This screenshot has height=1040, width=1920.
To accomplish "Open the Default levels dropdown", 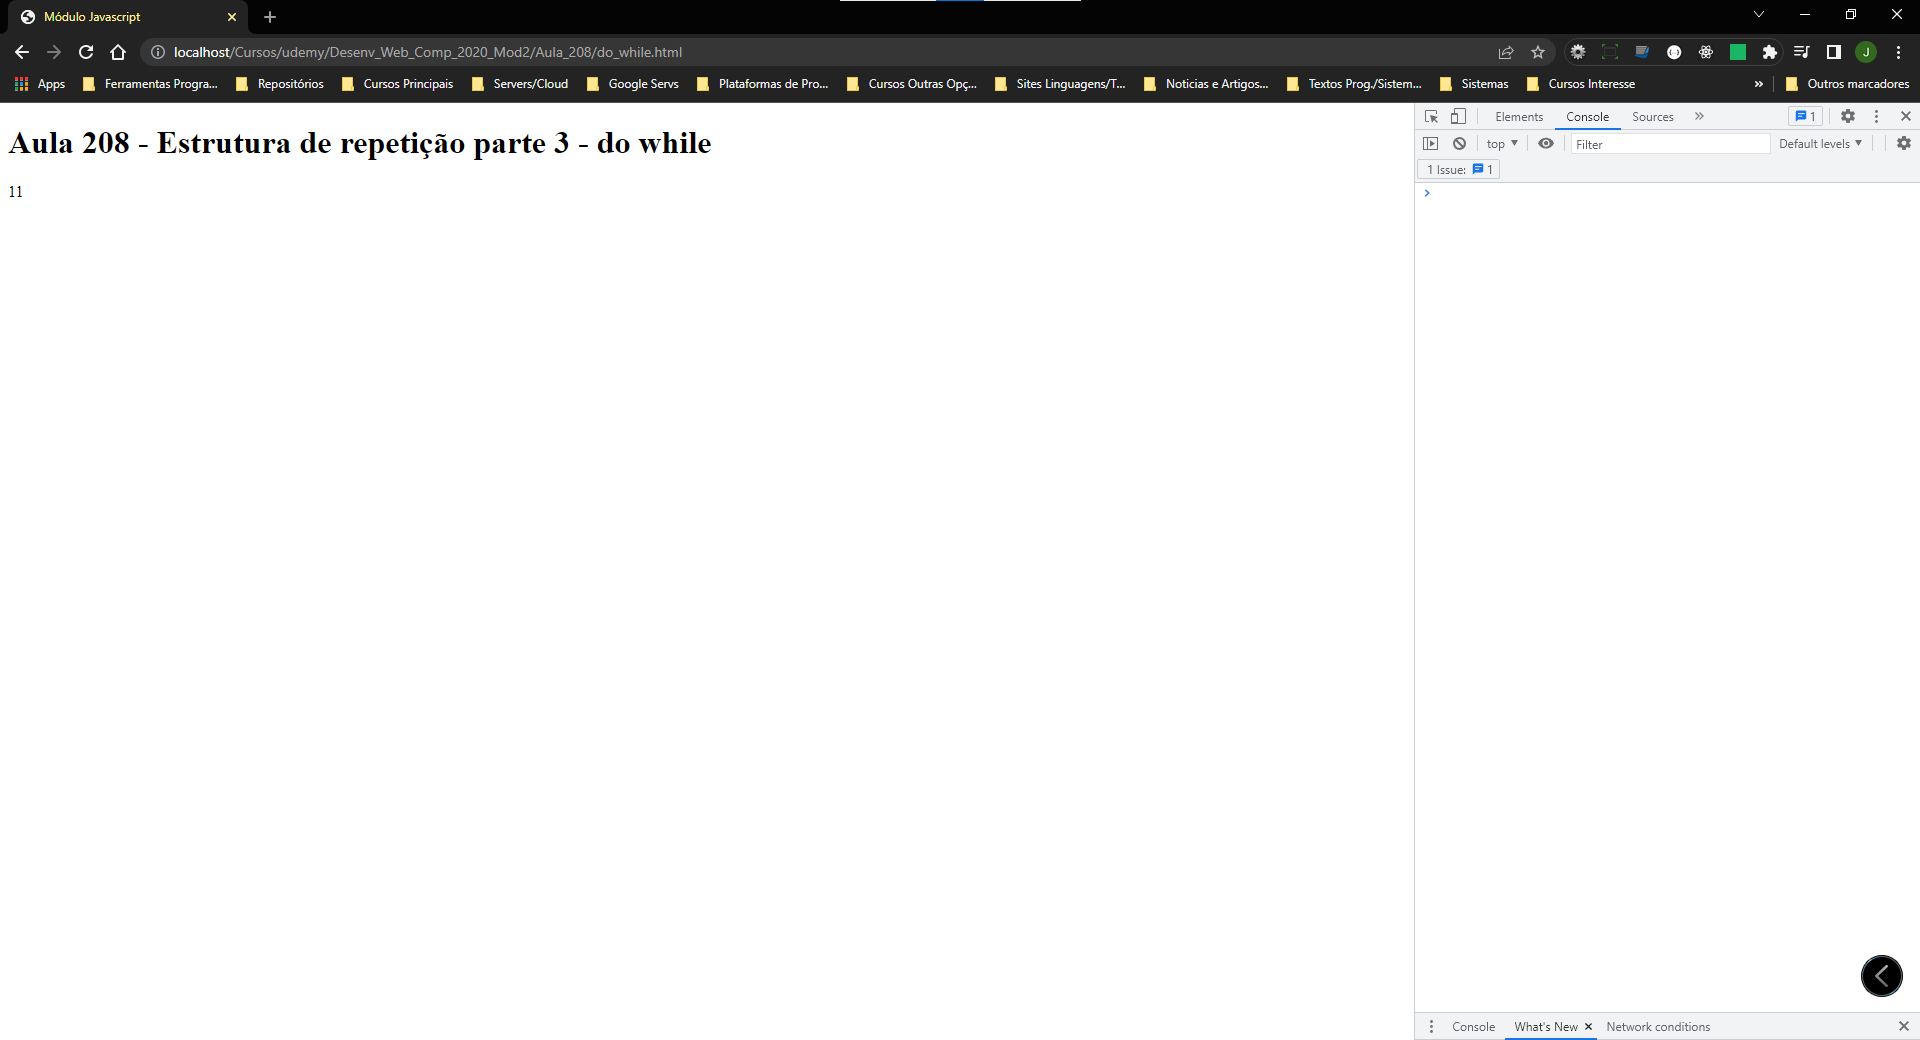I will 1820,144.
